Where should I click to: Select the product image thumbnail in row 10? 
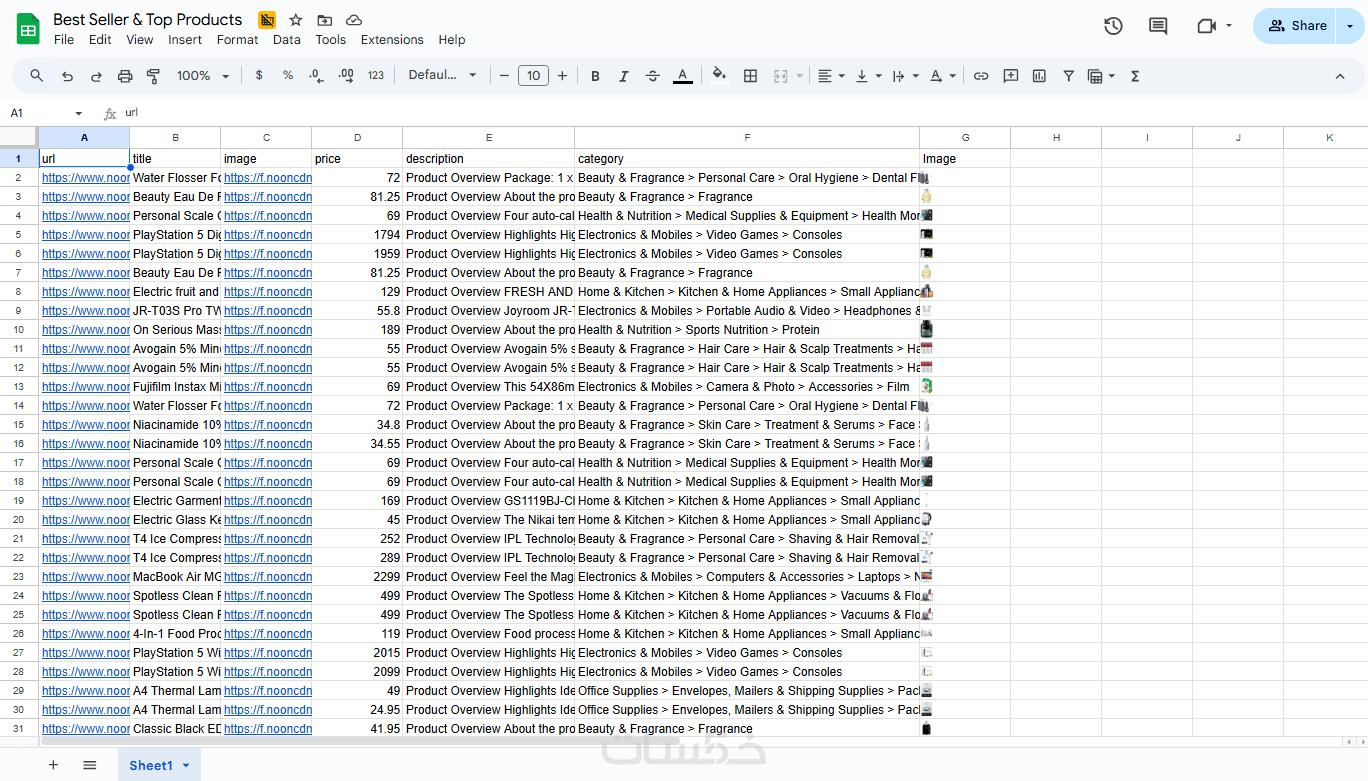pyautogui.click(x=926, y=329)
